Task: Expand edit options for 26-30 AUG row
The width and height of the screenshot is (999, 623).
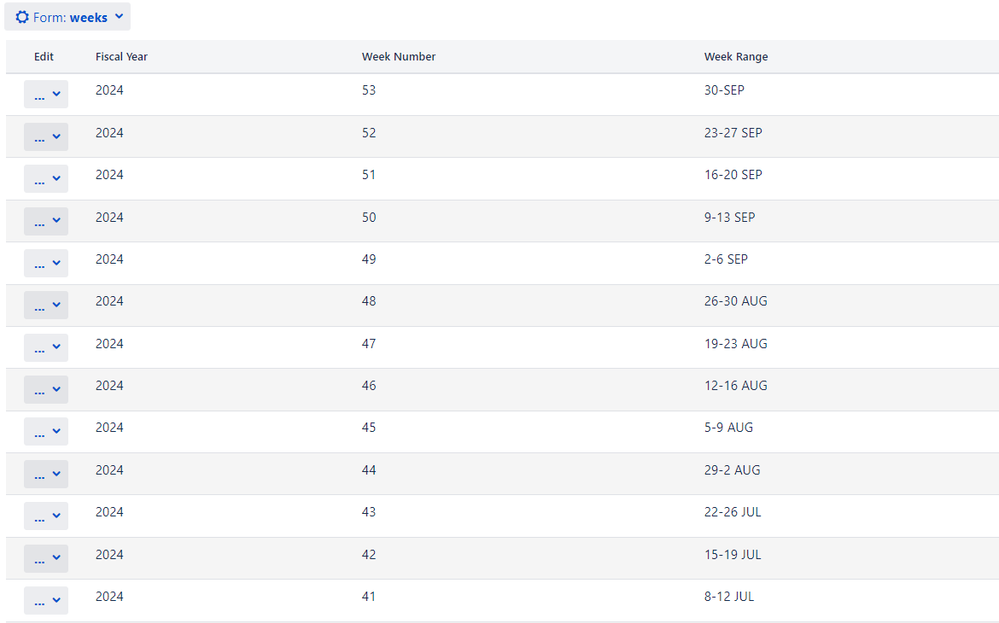Action: point(46,305)
